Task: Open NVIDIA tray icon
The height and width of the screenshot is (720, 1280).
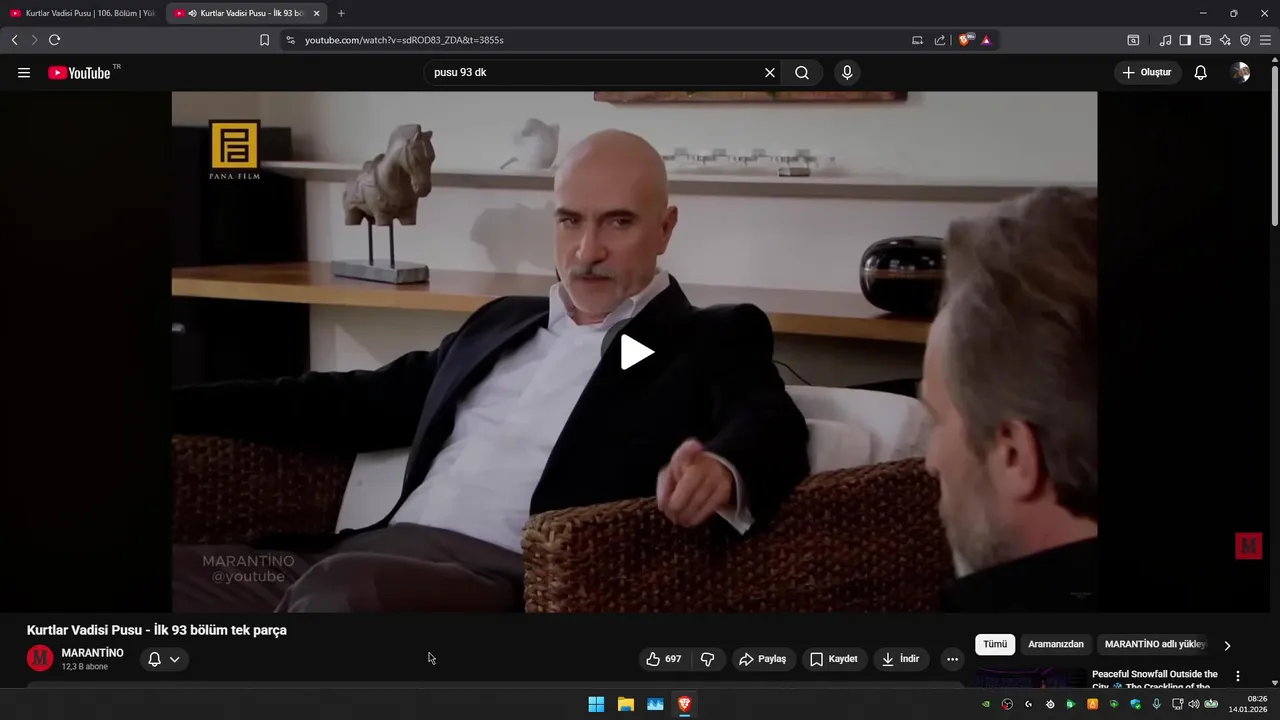Action: tap(986, 704)
